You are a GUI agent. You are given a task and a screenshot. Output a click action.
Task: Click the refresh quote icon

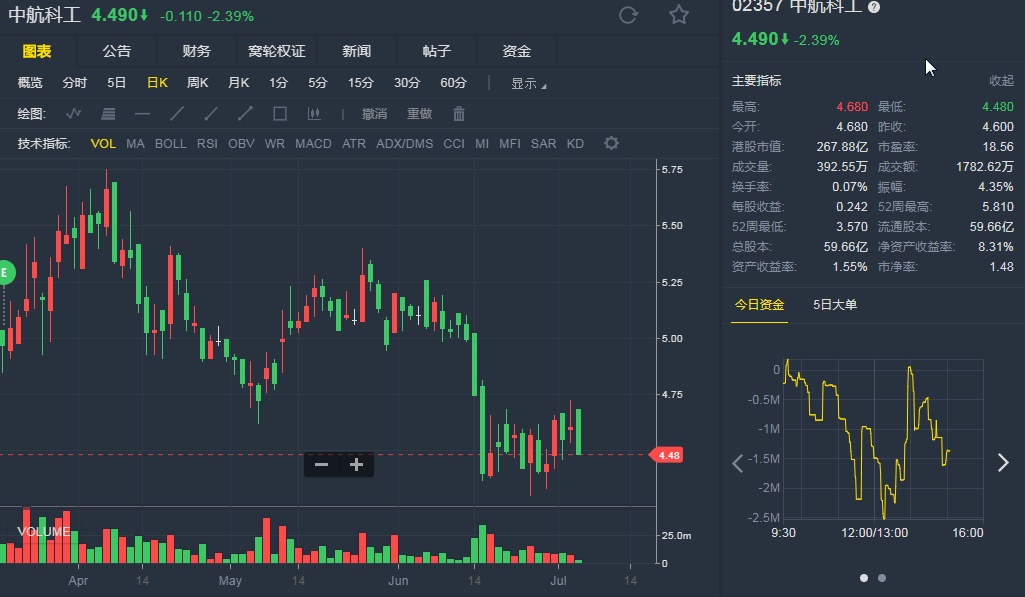(628, 15)
